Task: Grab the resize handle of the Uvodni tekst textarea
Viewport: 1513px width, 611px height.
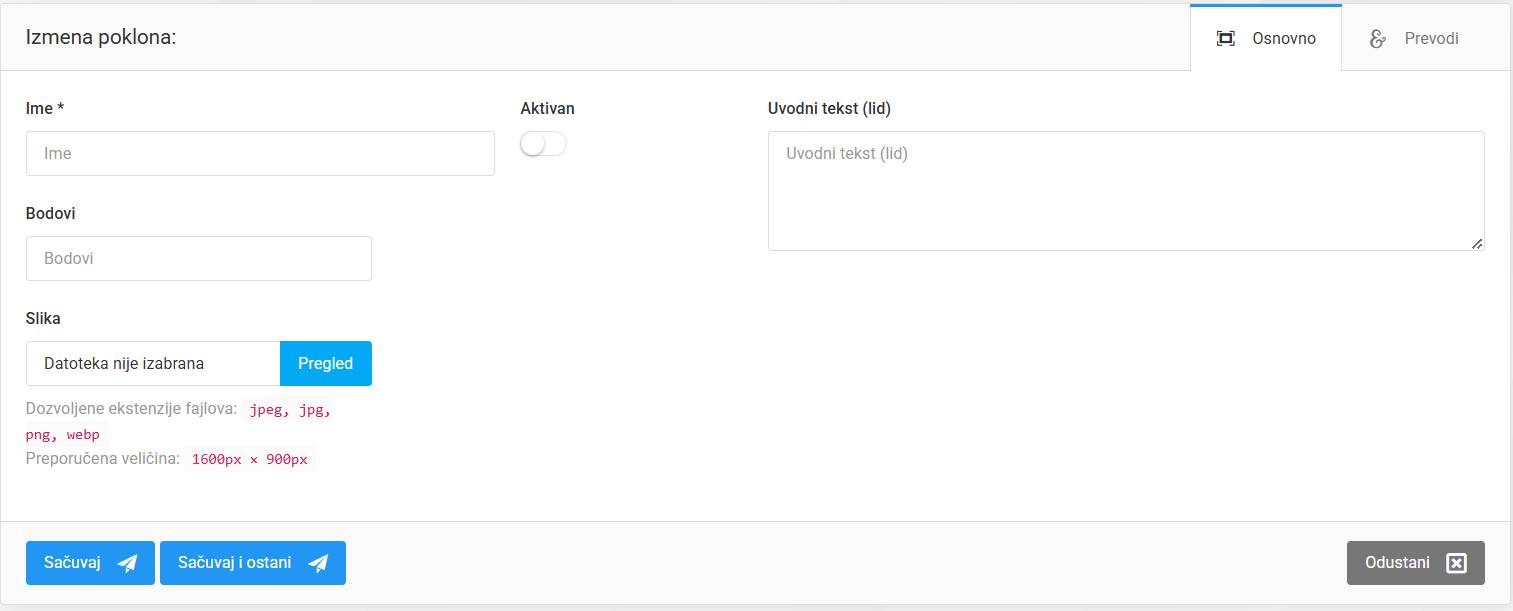Action: pyautogui.click(x=1477, y=243)
